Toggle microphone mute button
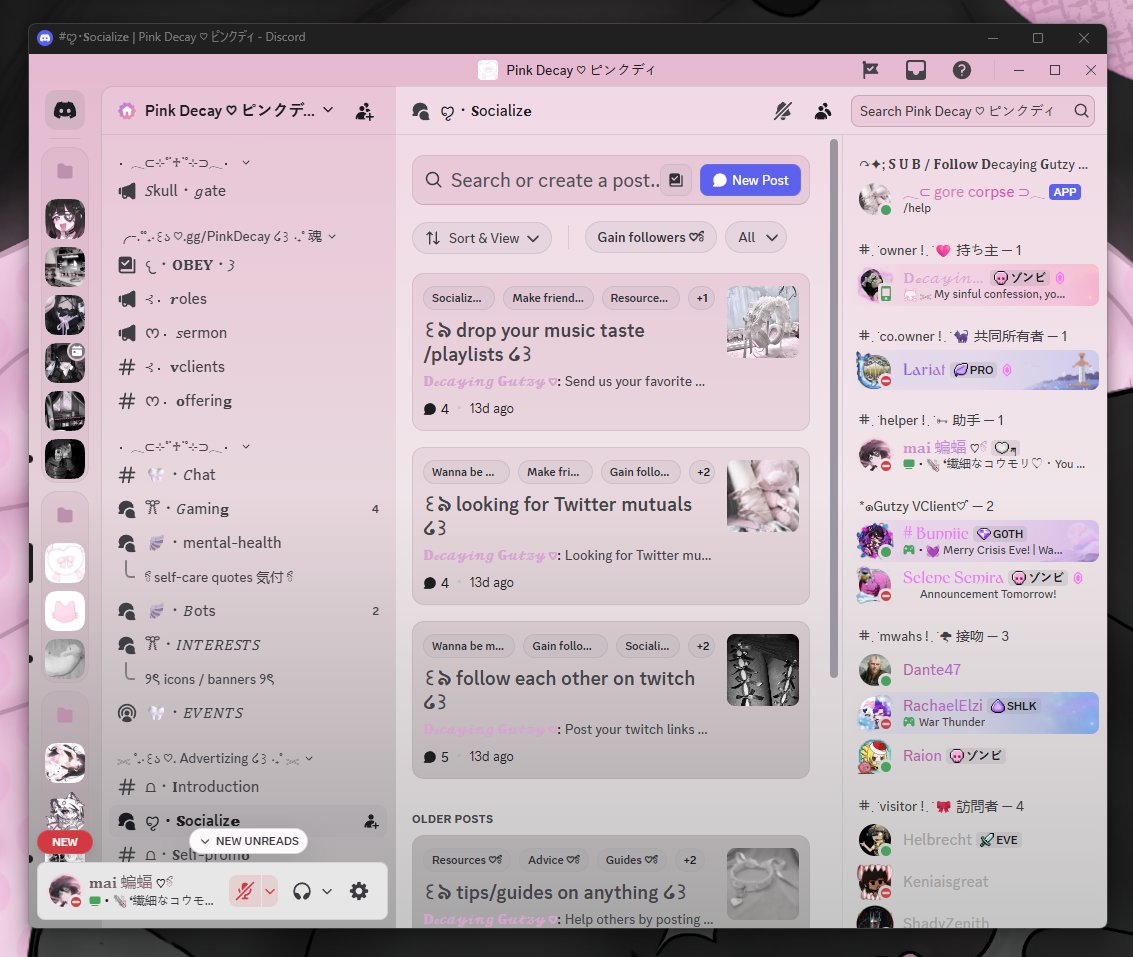The width and height of the screenshot is (1133, 957). [x=244, y=891]
